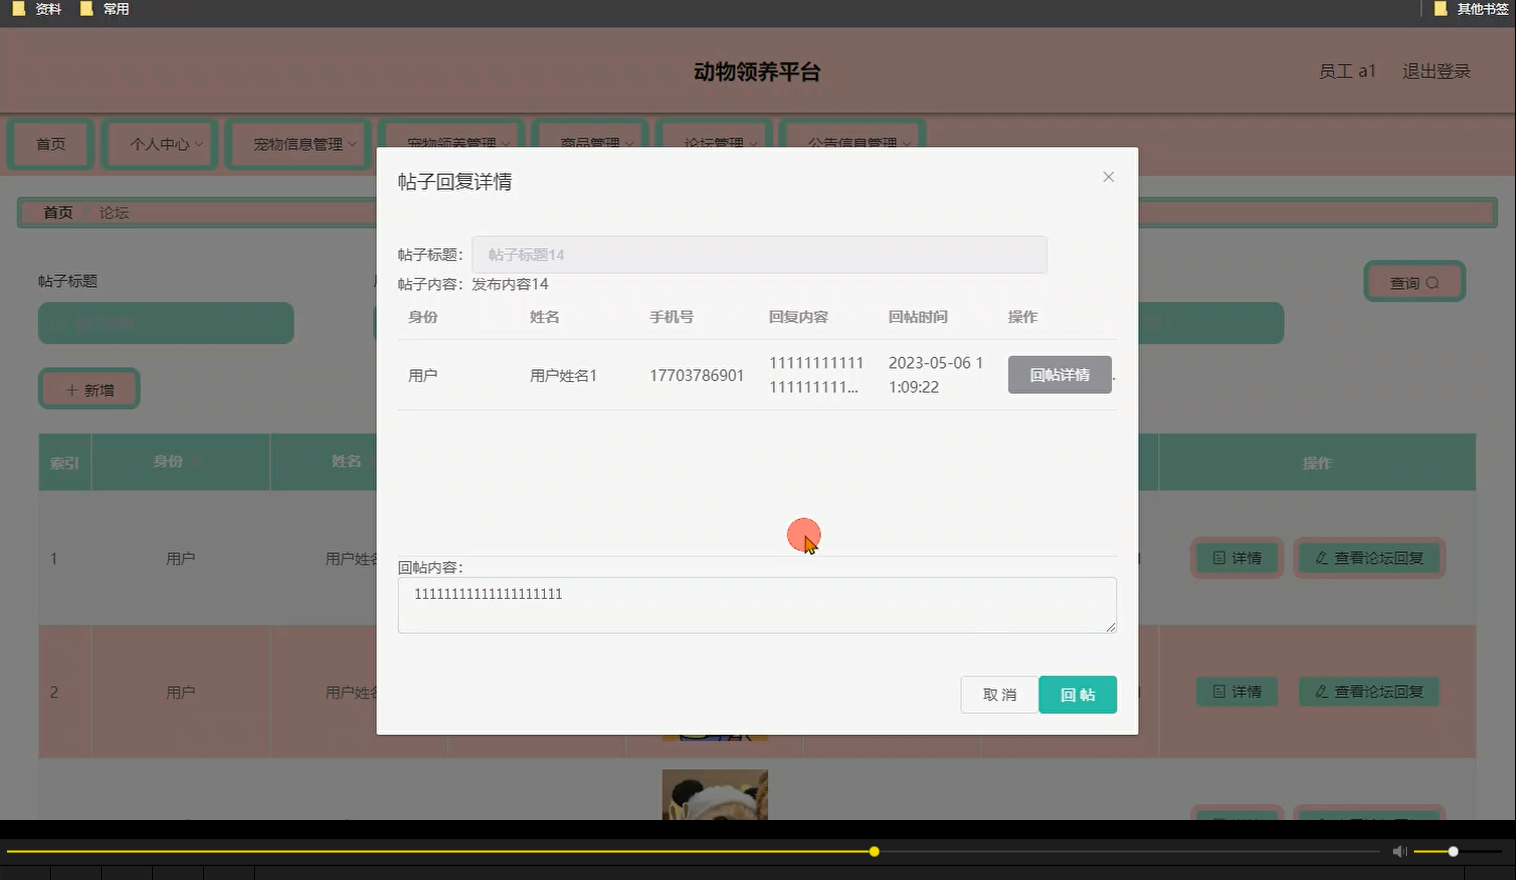Screen dimensions: 1516x880
Task: Expand the 商品管理 dropdown
Action: (x=590, y=141)
